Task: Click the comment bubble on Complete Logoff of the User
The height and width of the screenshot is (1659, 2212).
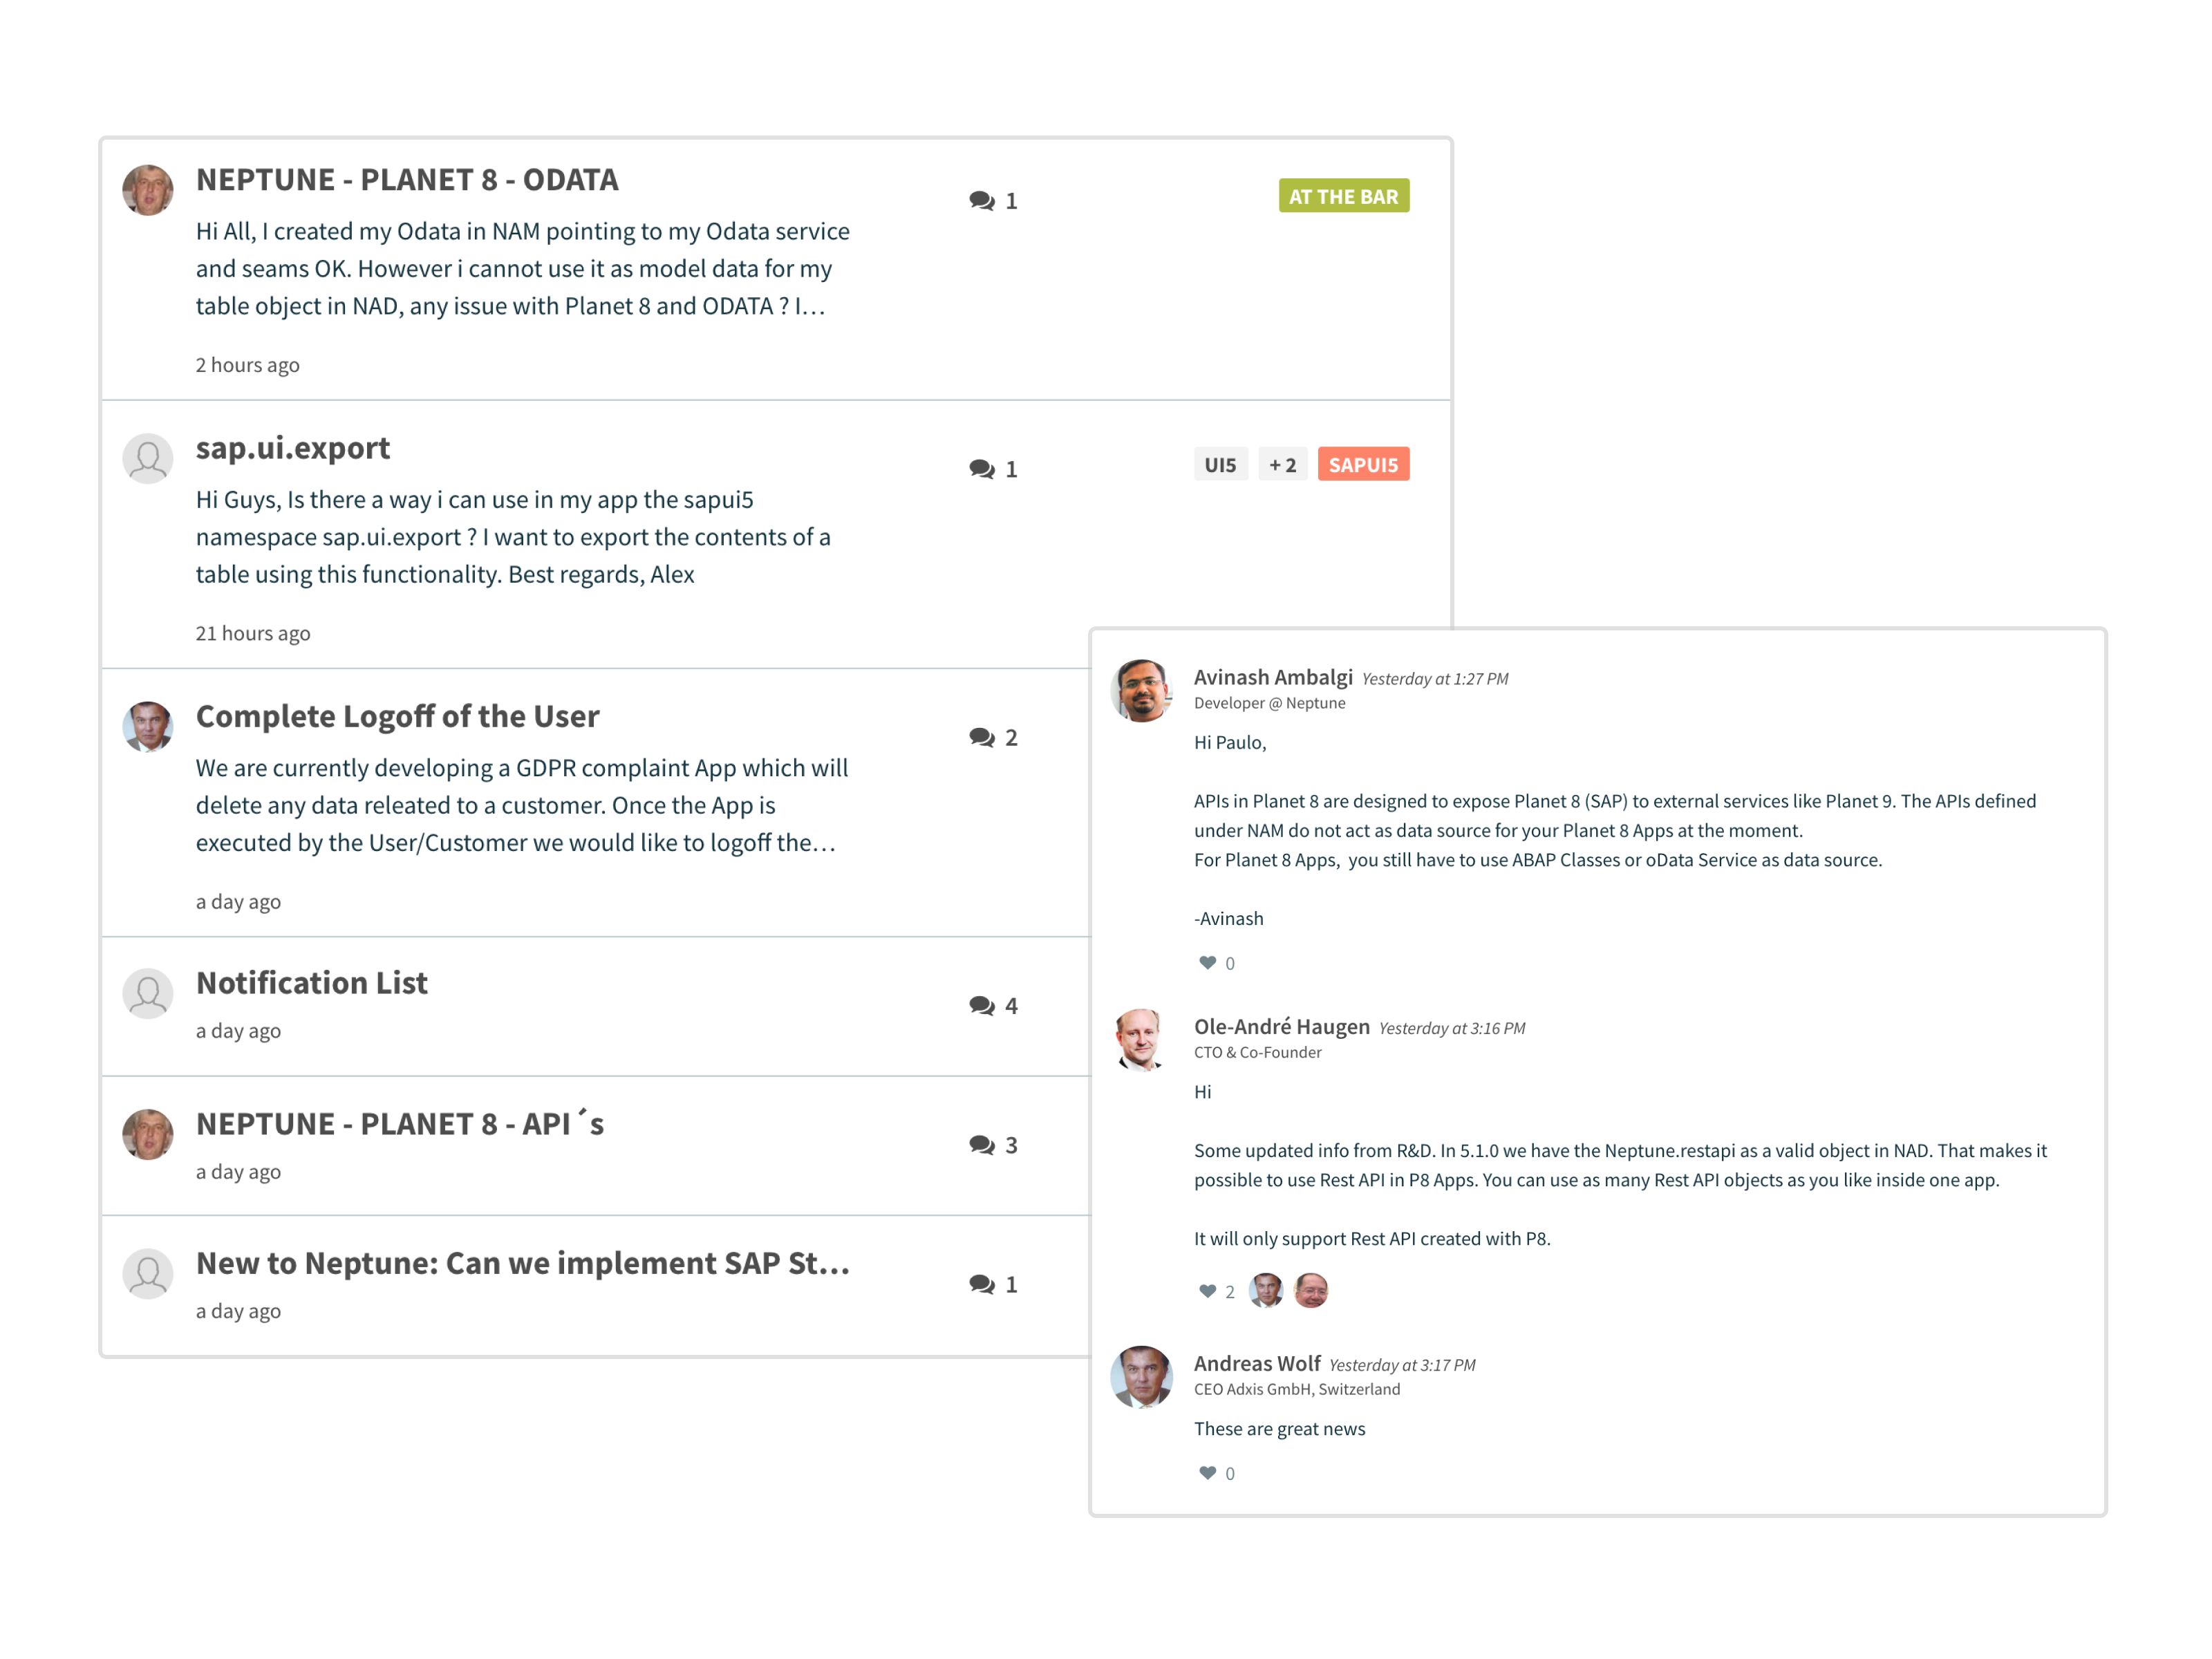Action: click(x=981, y=737)
